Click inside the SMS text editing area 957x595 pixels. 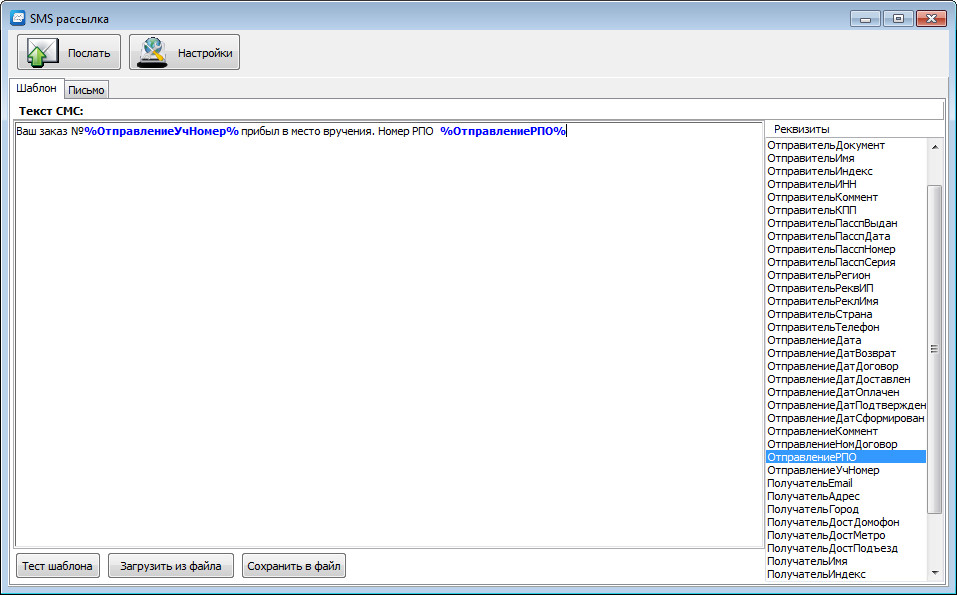(389, 334)
